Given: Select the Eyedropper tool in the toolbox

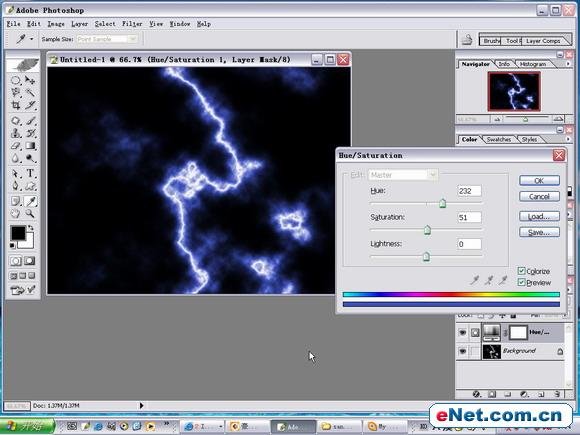Looking at the screenshot, I should pyautogui.click(x=30, y=201).
